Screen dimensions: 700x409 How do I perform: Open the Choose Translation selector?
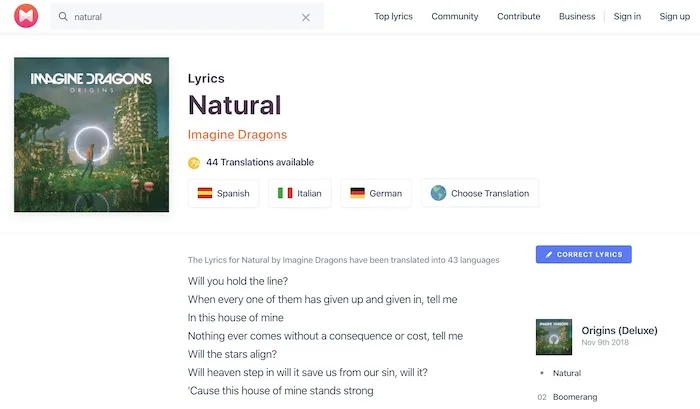pyautogui.click(x=480, y=193)
